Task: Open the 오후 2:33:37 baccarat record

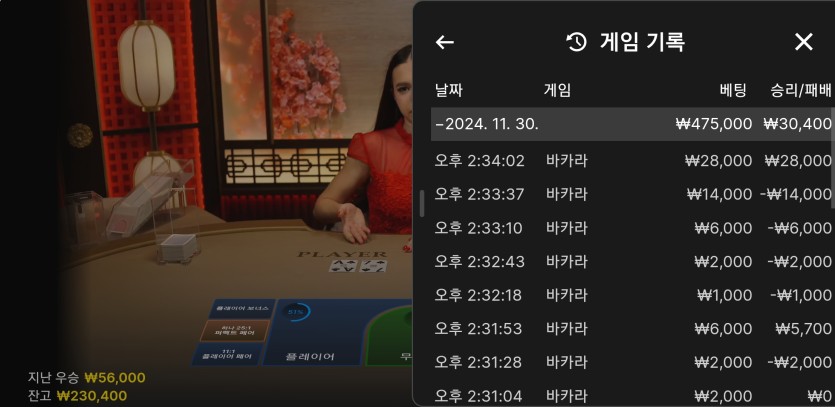Action: click(x=631, y=194)
